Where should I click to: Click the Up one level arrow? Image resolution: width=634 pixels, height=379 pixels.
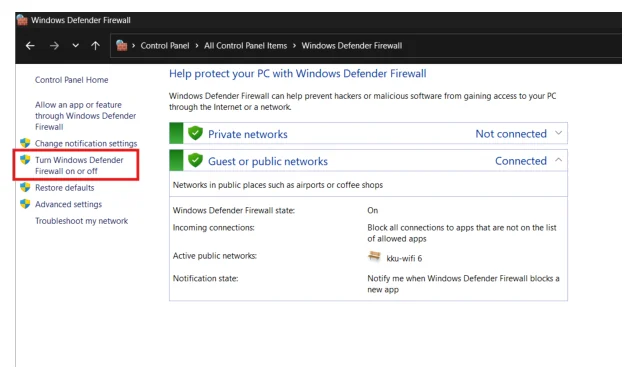pyautogui.click(x=95, y=46)
